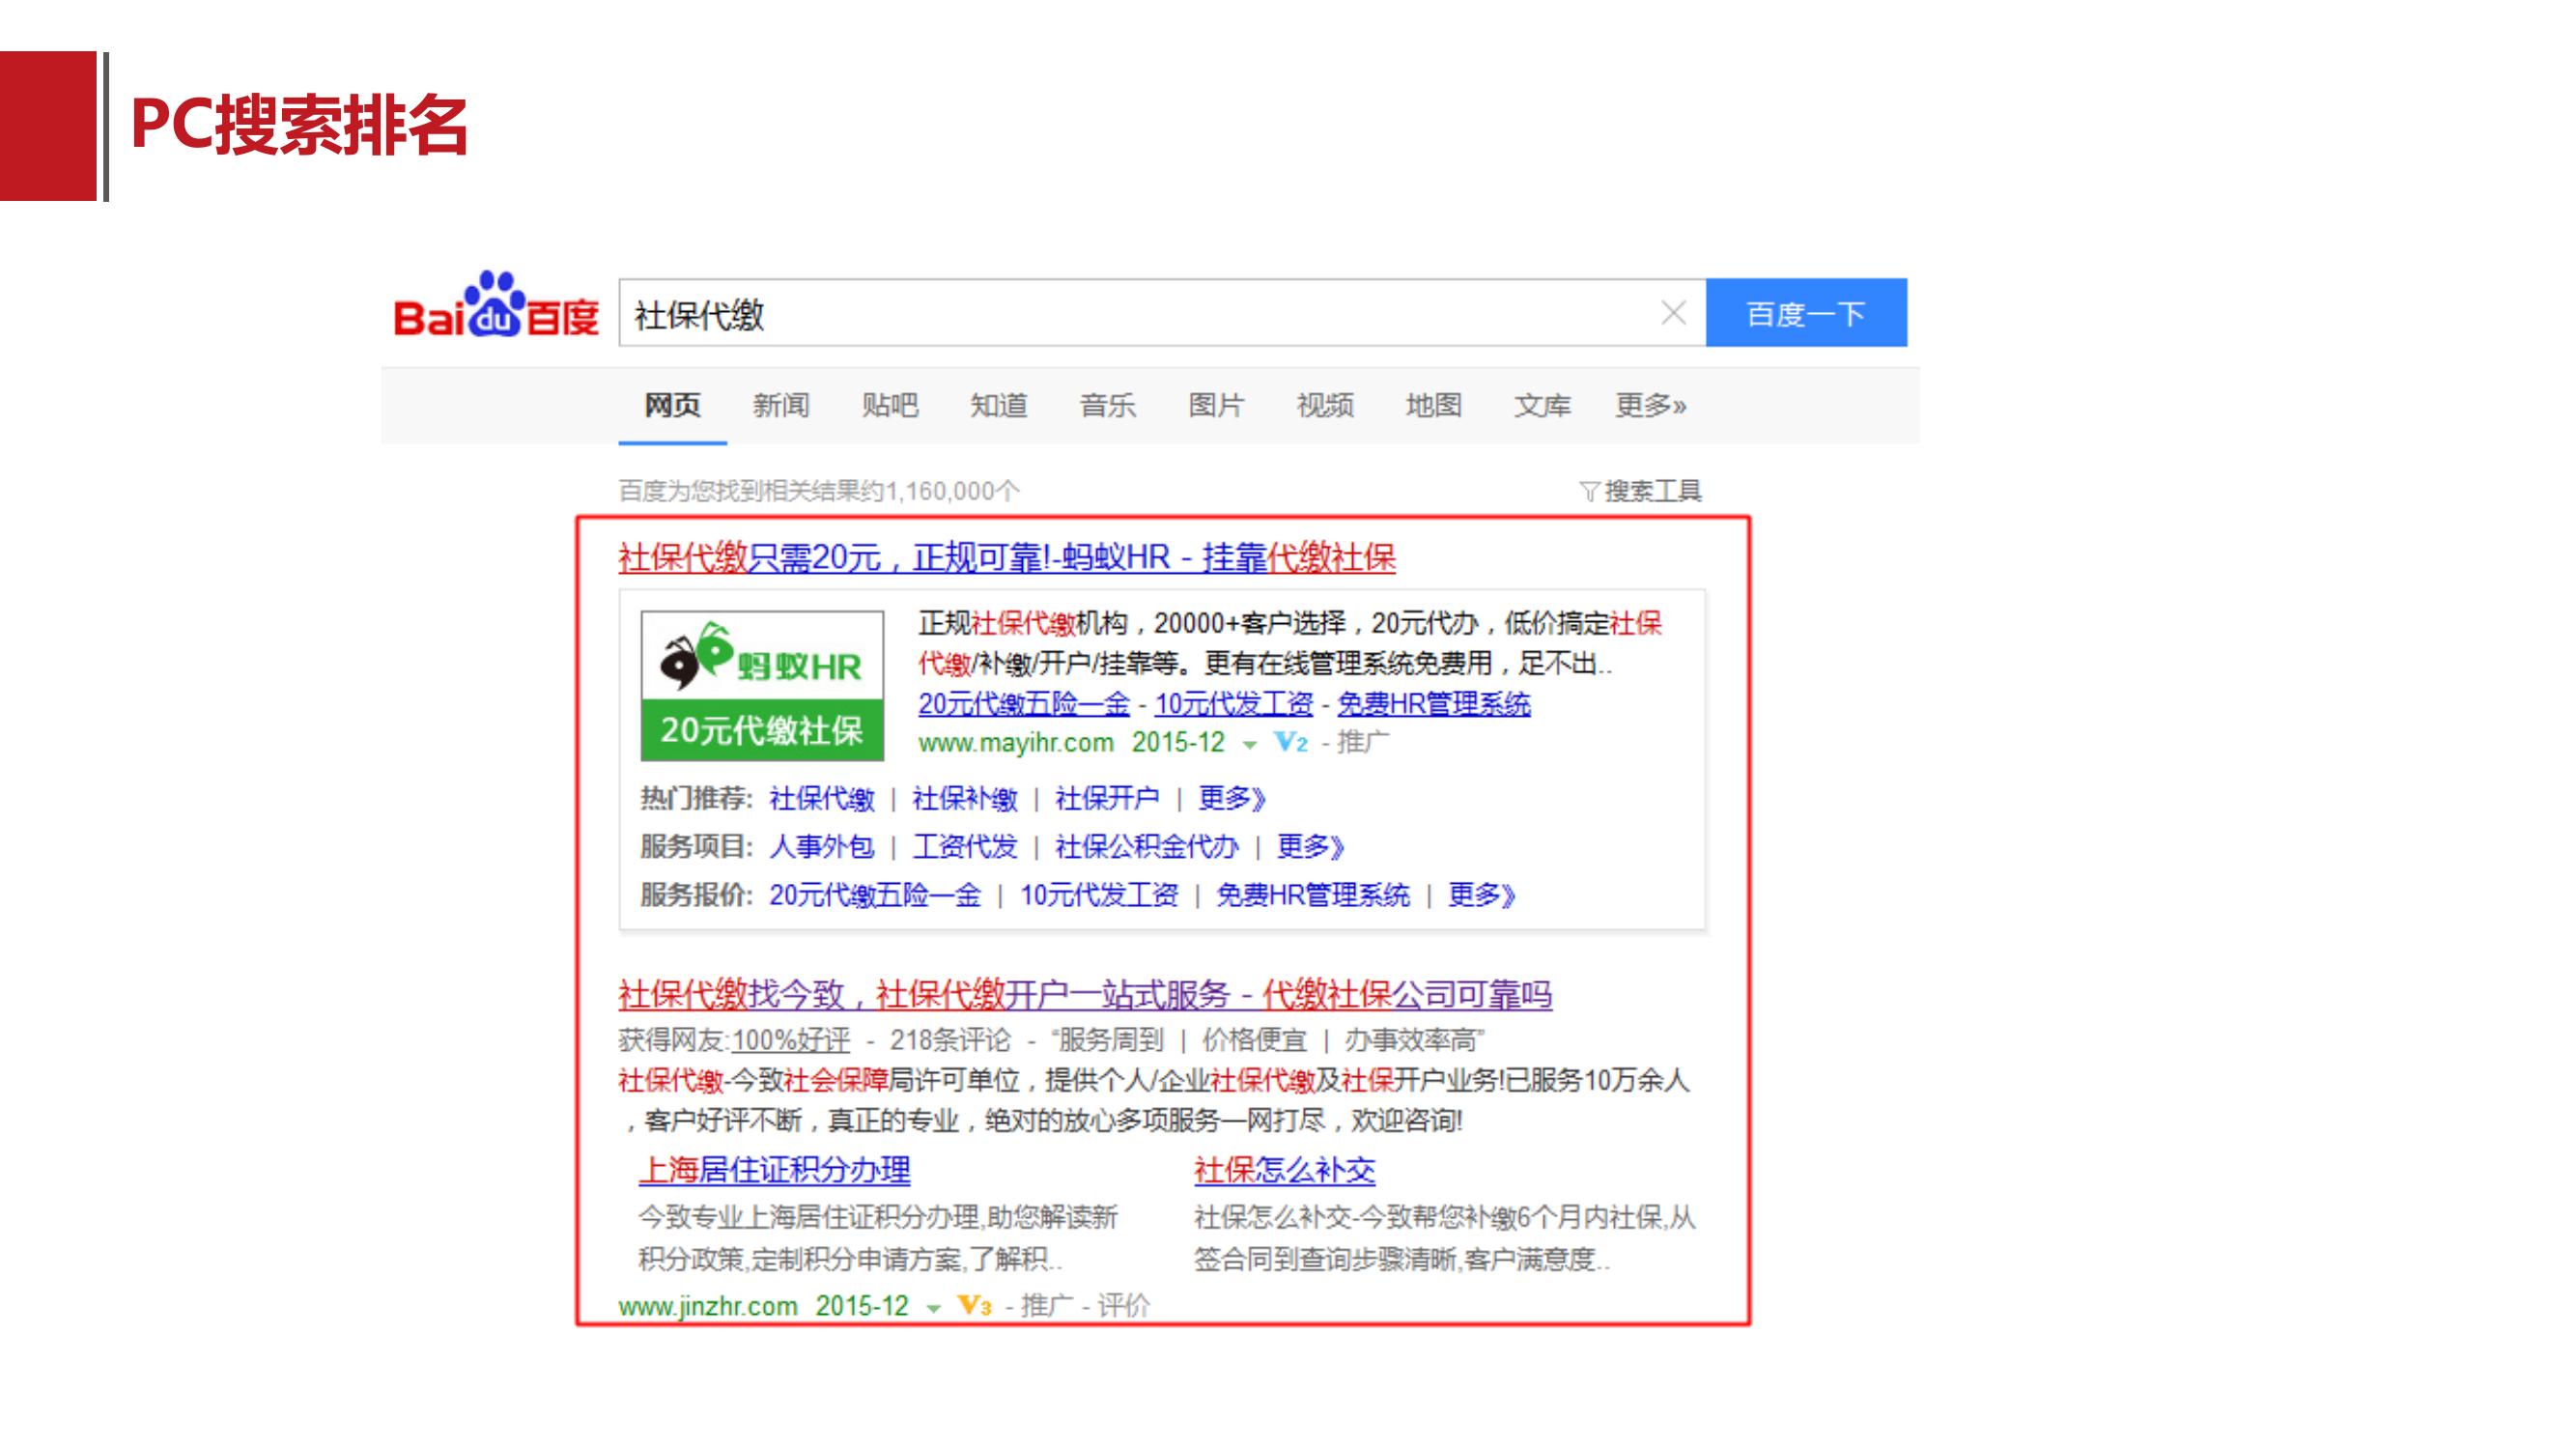Viewport: 2576px width, 1449px height.
Task: Open the 音乐 tab
Action: tap(1108, 405)
